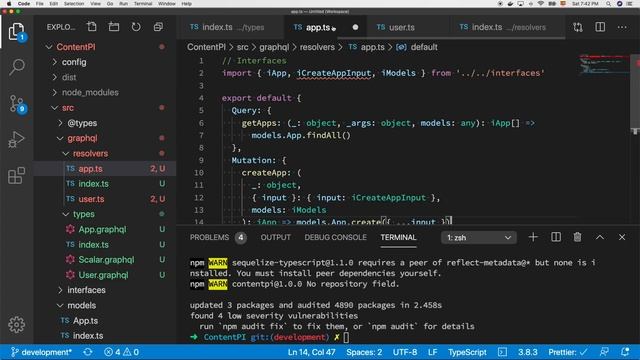Open macOS Spotlight search icon
Viewport: 640px width, 360px height.
(608, 4)
